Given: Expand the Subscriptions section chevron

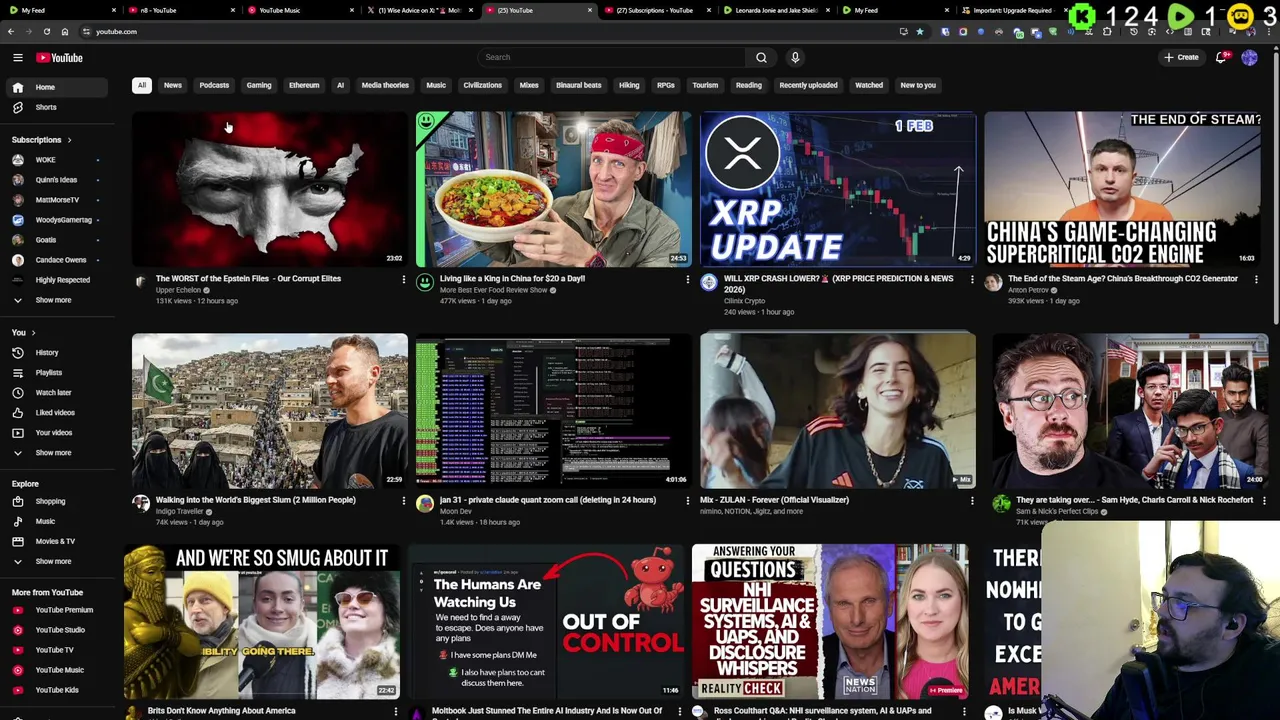Looking at the screenshot, I should click(69, 140).
